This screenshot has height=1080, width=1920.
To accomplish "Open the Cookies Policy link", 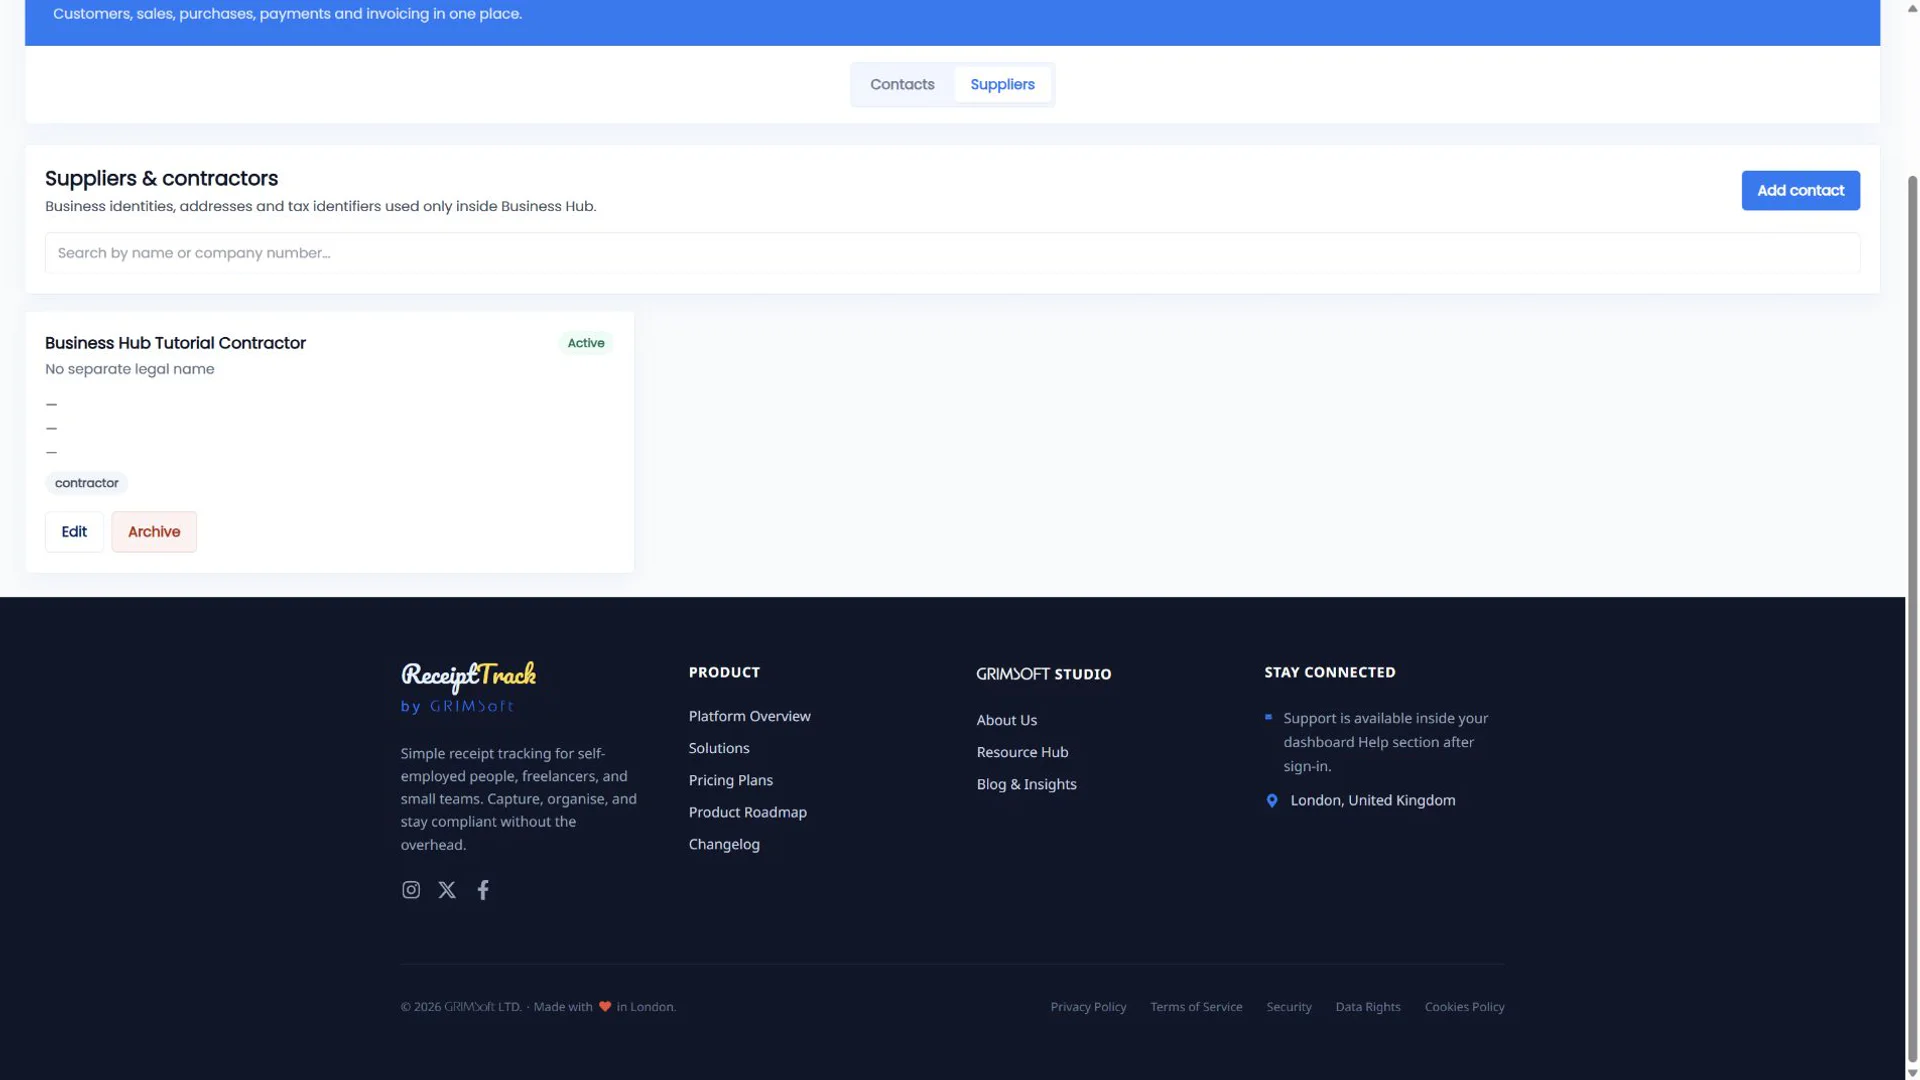I will coord(1464,1007).
